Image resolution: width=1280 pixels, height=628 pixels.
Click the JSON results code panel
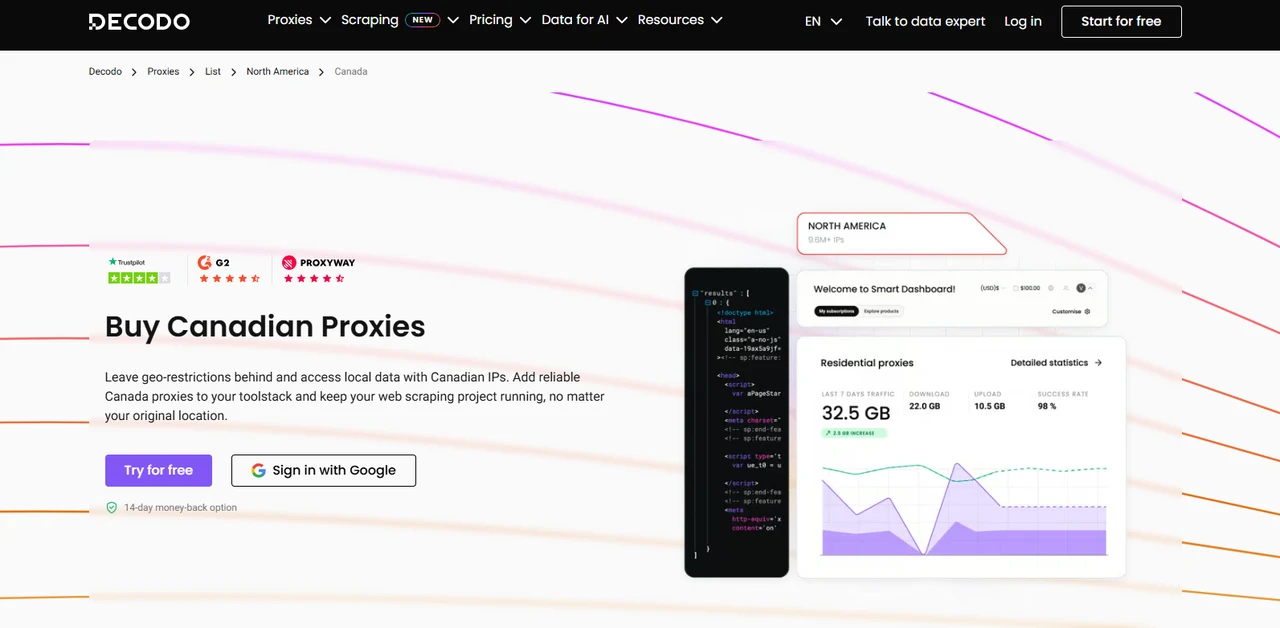pos(737,422)
